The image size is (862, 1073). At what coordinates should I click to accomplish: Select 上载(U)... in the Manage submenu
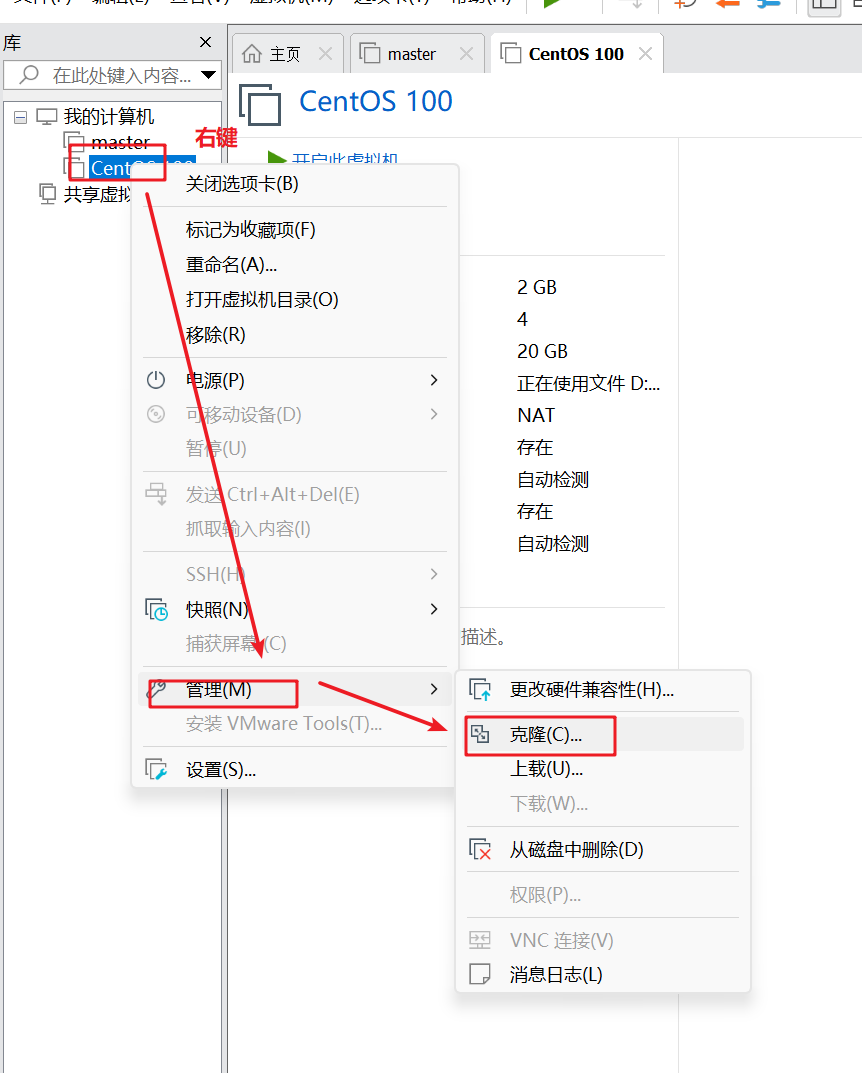[x=546, y=768]
